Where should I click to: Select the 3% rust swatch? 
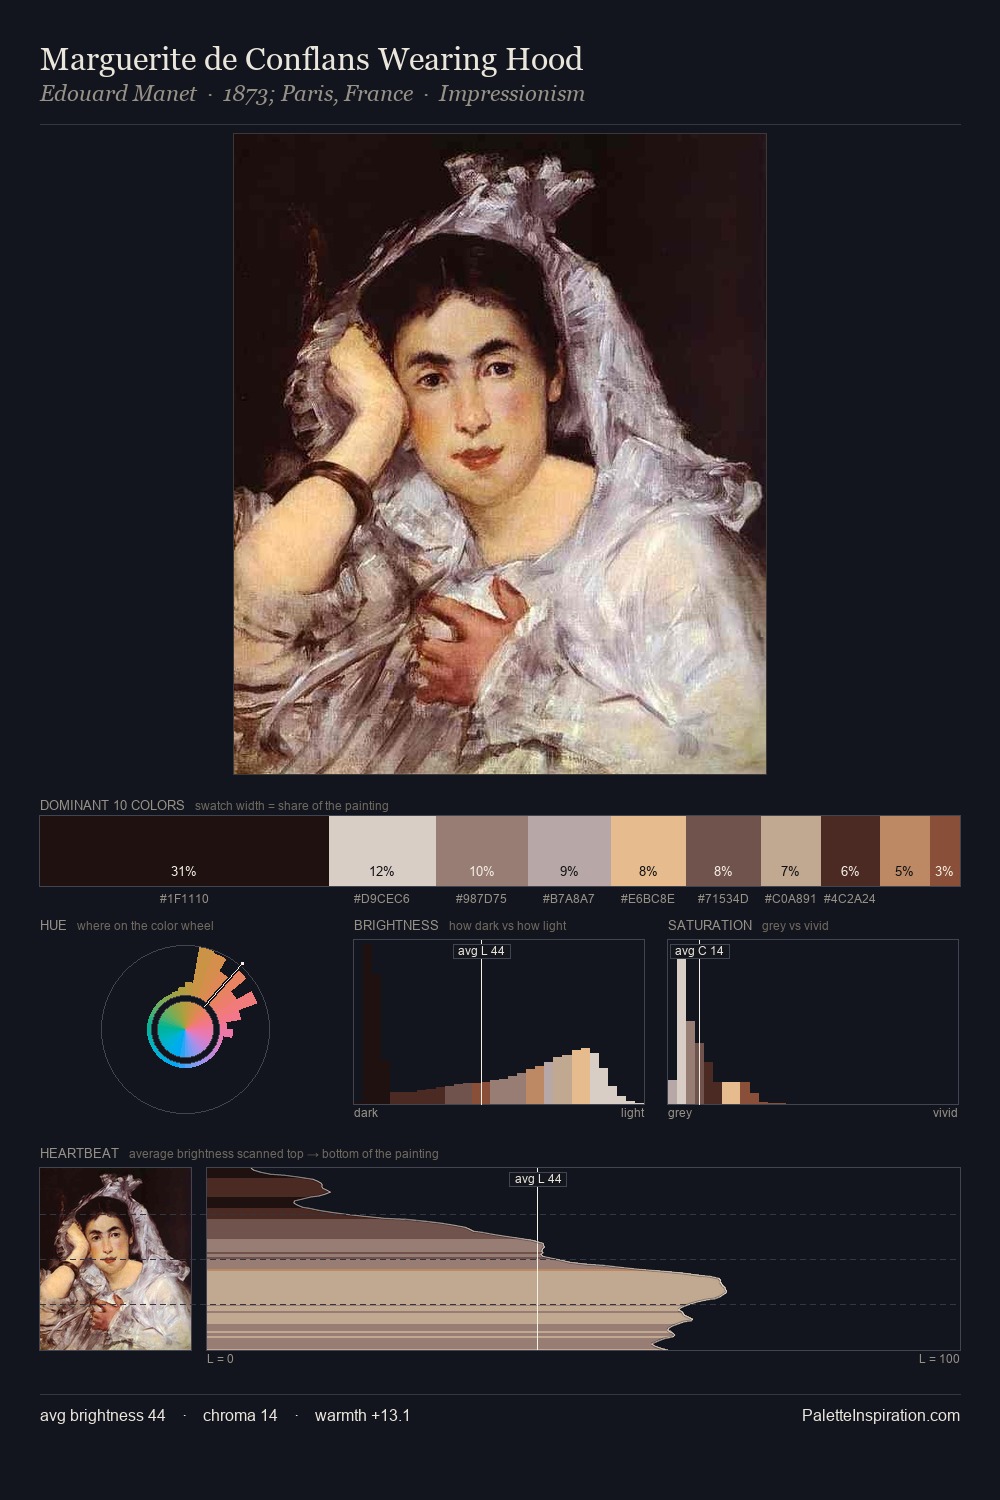coord(945,851)
